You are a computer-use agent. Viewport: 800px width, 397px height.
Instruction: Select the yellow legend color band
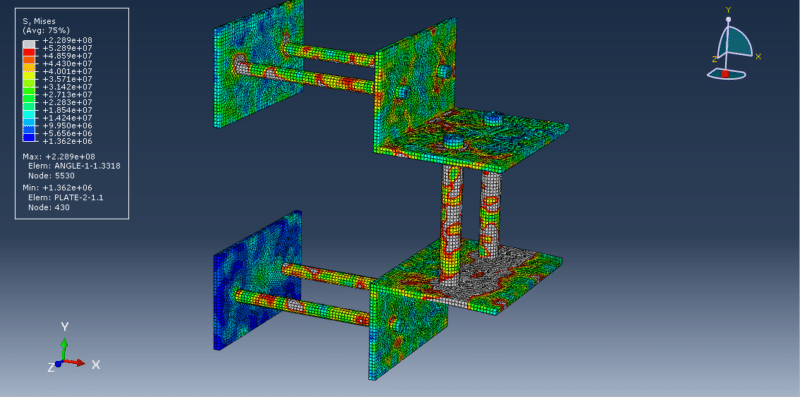[x=29, y=75]
